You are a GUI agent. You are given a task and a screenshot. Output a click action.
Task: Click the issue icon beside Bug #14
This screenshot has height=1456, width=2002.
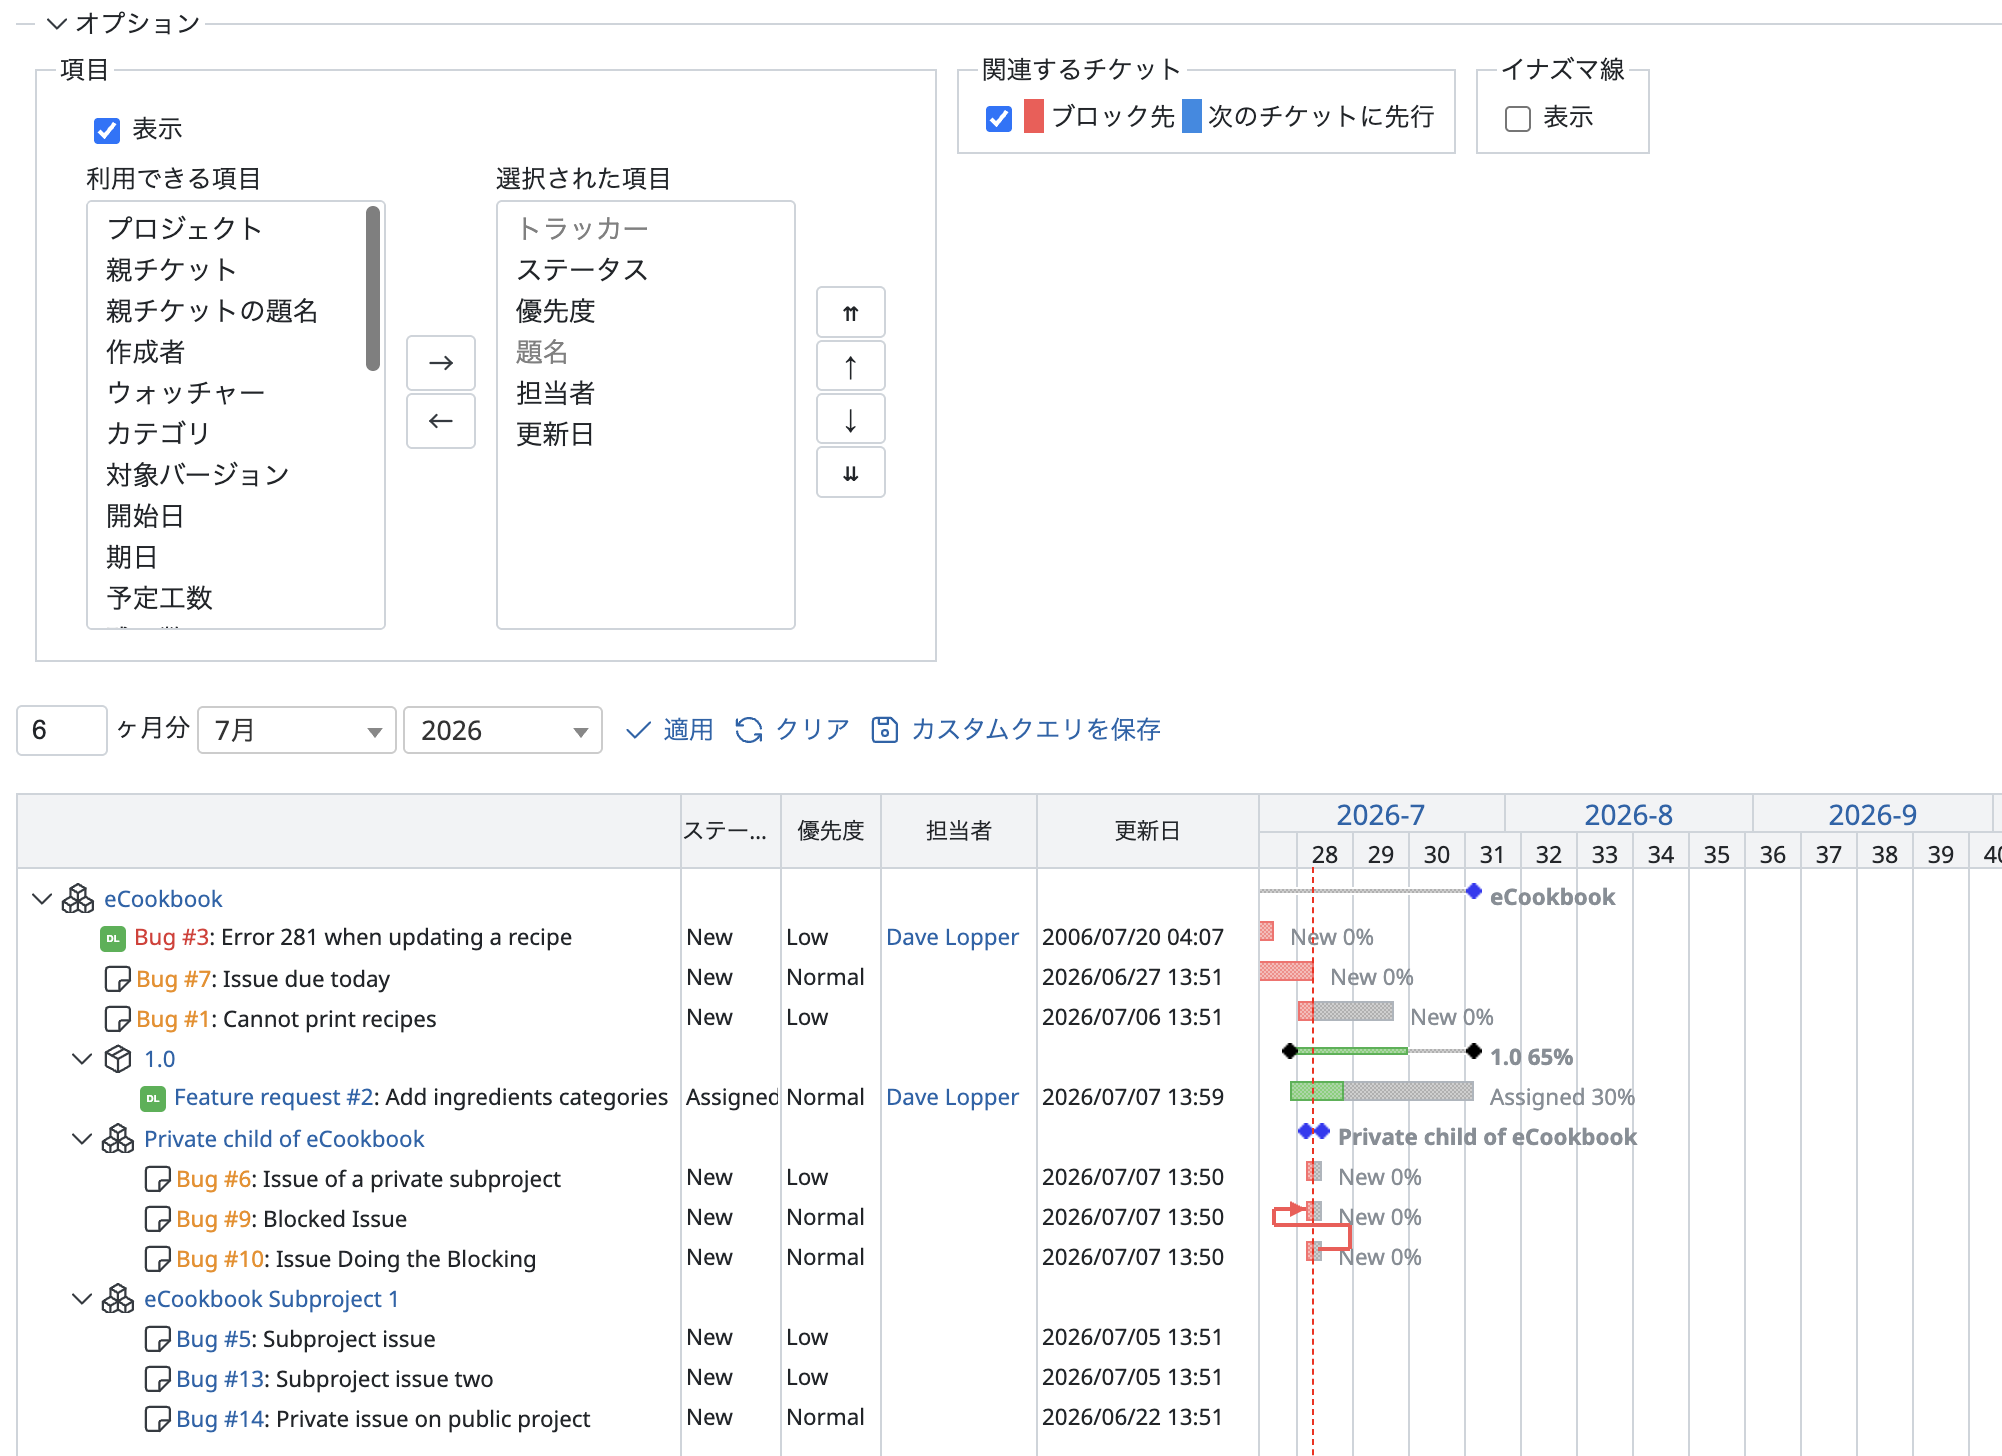click(x=158, y=1418)
